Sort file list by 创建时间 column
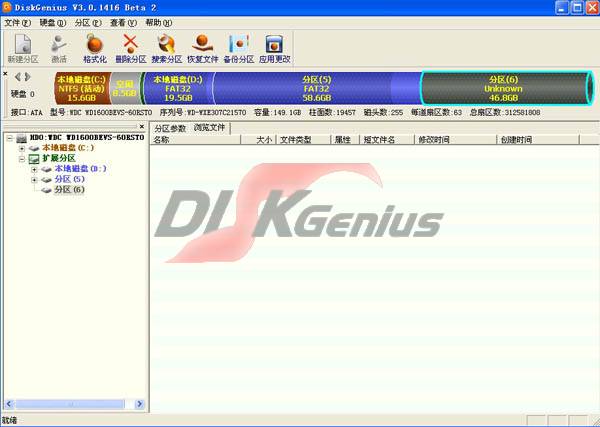The width and height of the screenshot is (600, 427). (x=538, y=140)
